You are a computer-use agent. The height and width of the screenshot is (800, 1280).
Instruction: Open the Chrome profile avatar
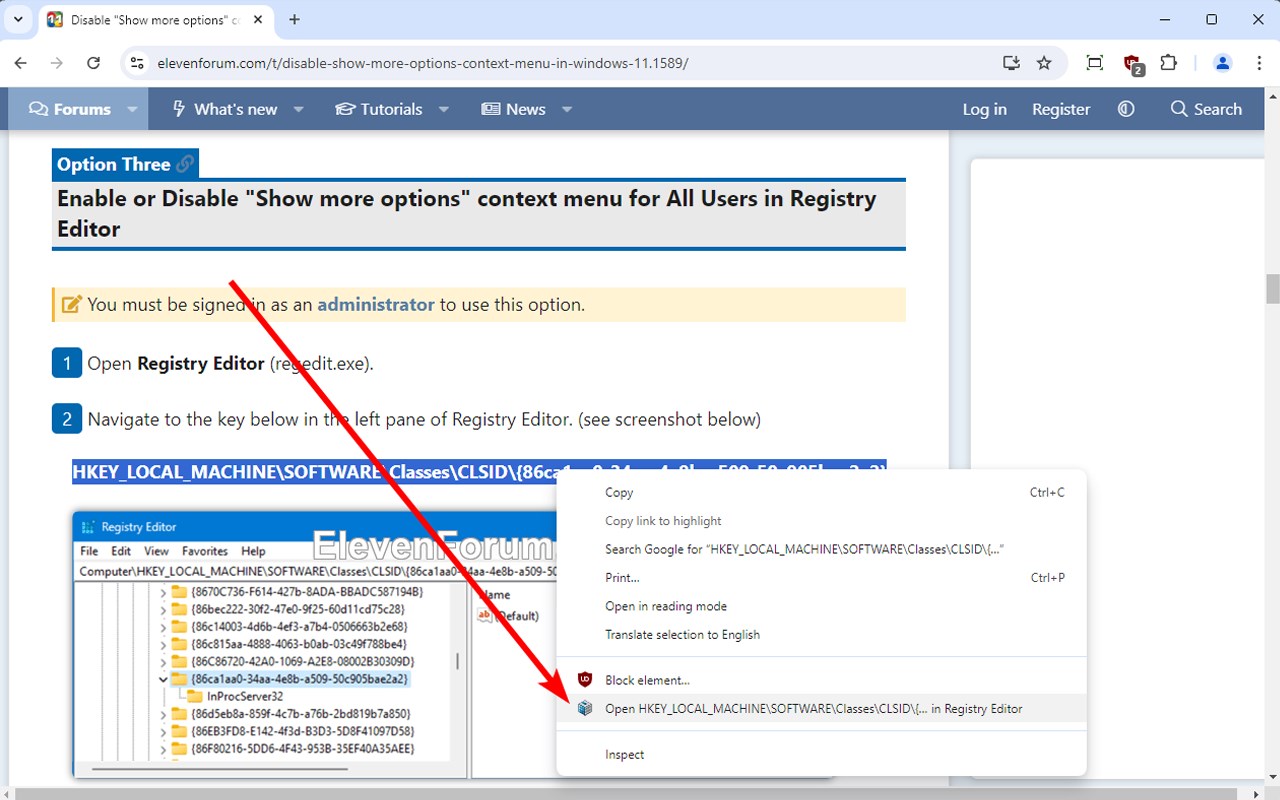[x=1222, y=63]
